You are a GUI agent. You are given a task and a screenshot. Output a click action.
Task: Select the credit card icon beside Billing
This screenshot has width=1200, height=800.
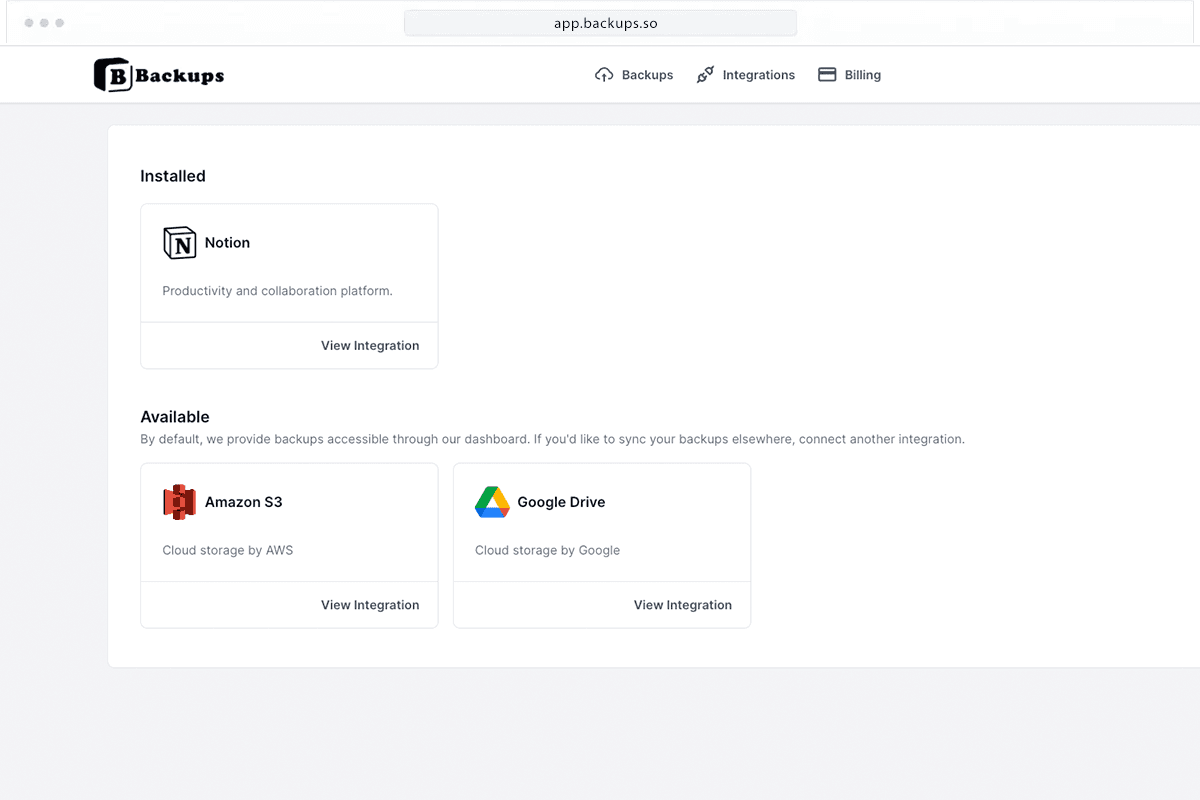826,74
